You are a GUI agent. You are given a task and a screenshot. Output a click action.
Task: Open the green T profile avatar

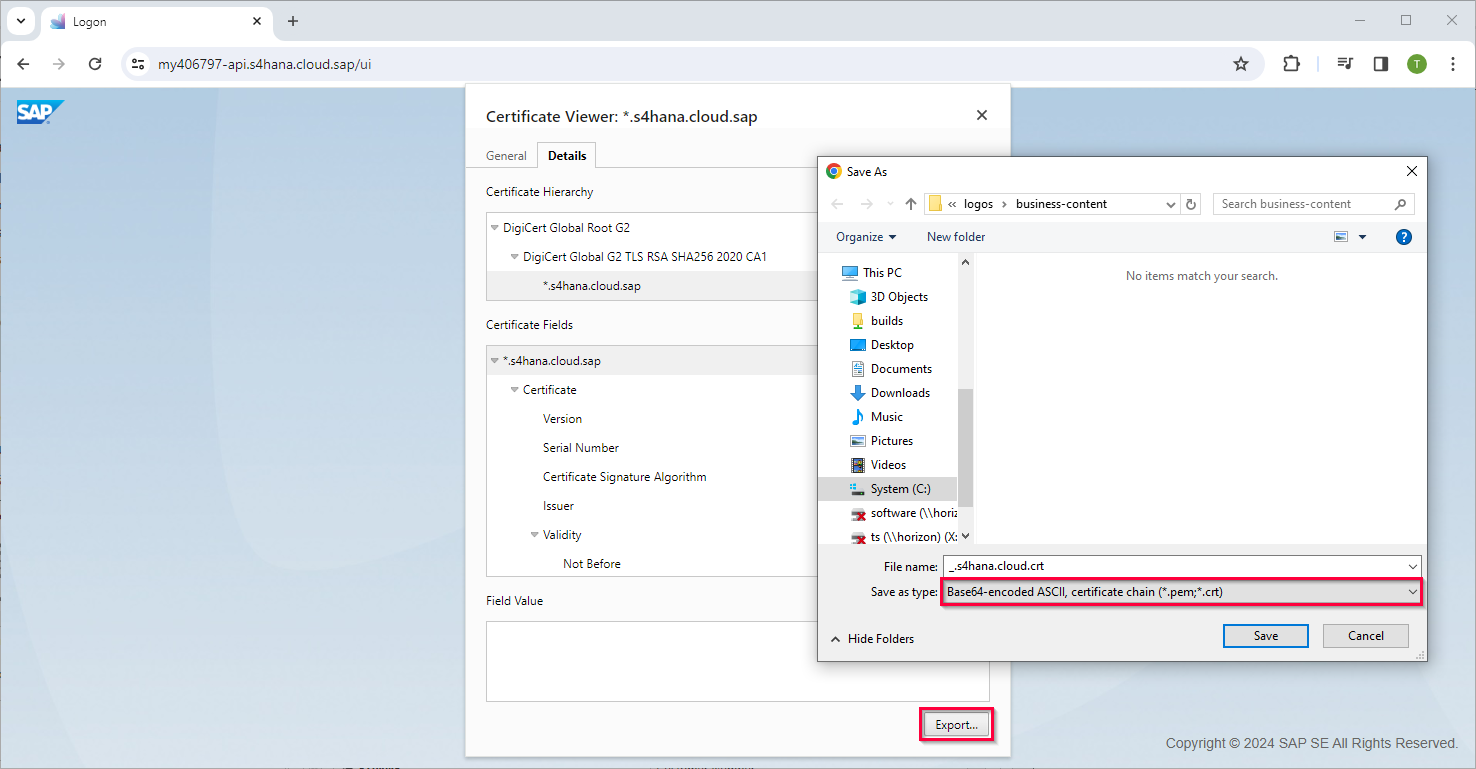[1417, 64]
